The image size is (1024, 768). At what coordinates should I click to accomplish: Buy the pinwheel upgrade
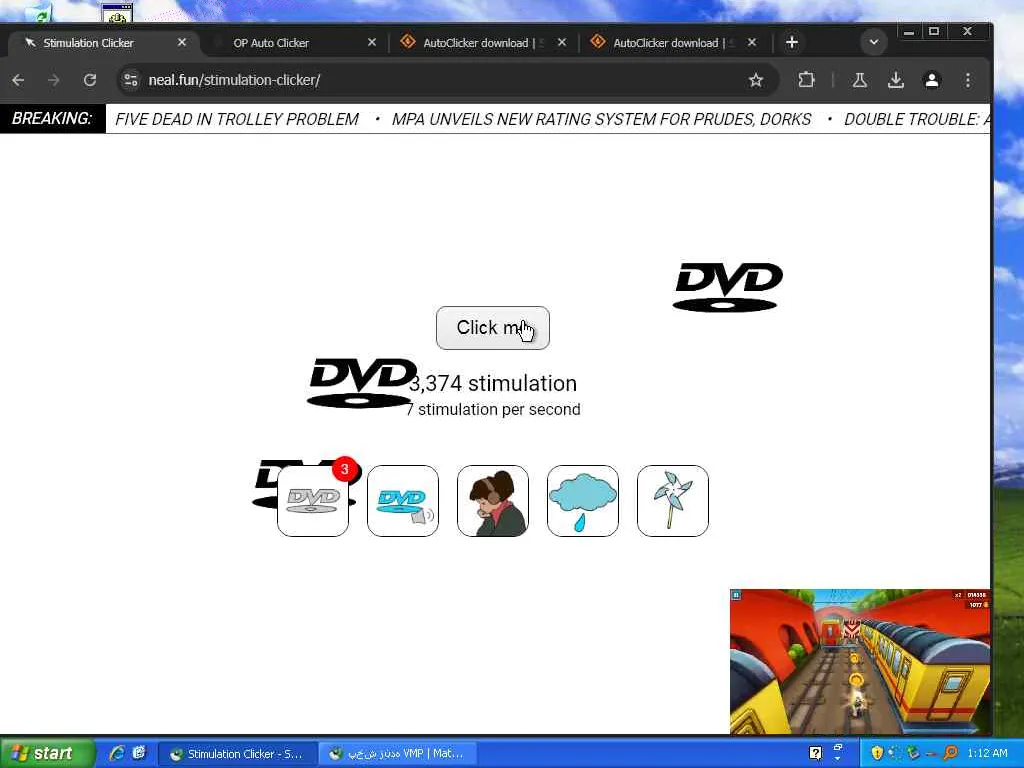[x=673, y=501]
